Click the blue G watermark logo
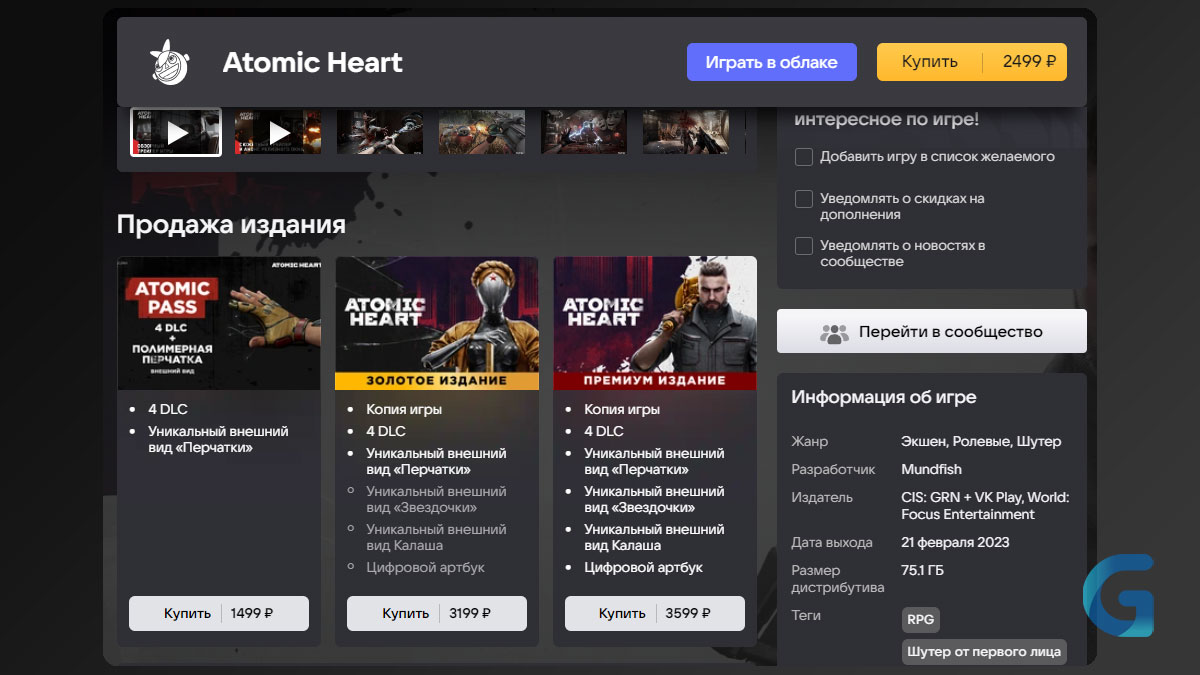The height and width of the screenshot is (675, 1200). pos(1118,595)
